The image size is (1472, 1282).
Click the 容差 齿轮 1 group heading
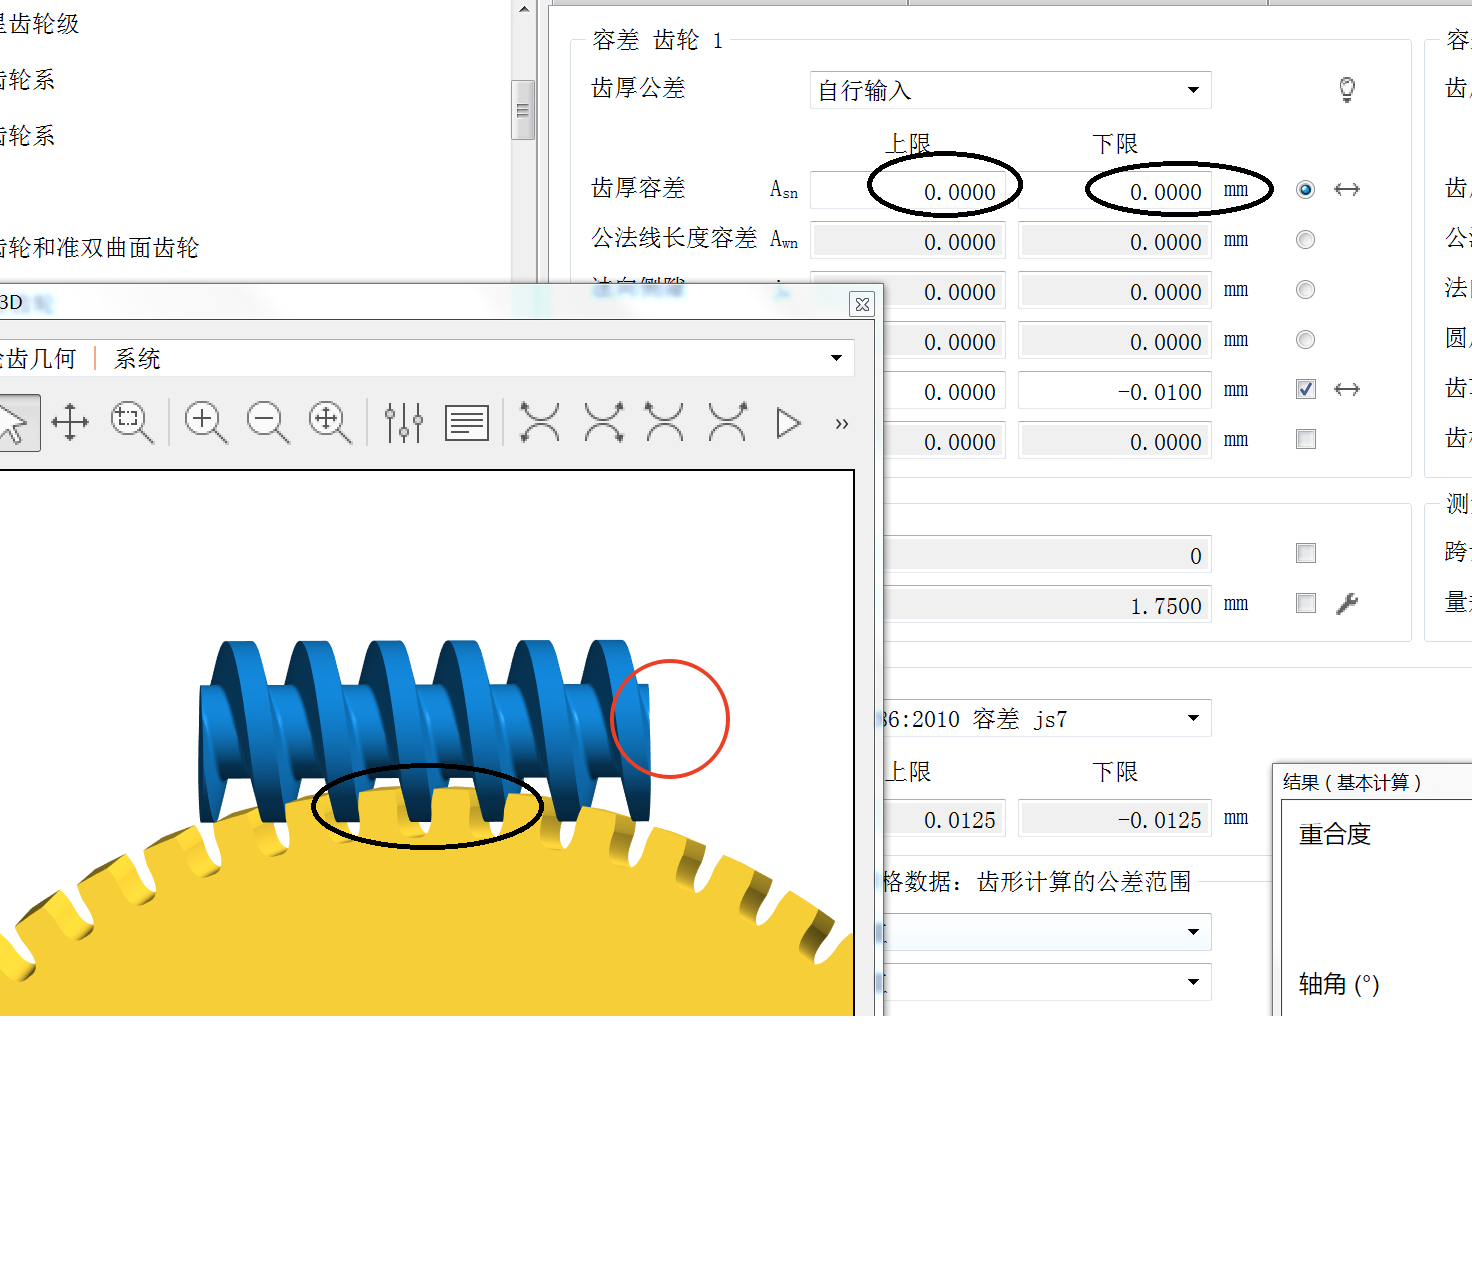657,40
